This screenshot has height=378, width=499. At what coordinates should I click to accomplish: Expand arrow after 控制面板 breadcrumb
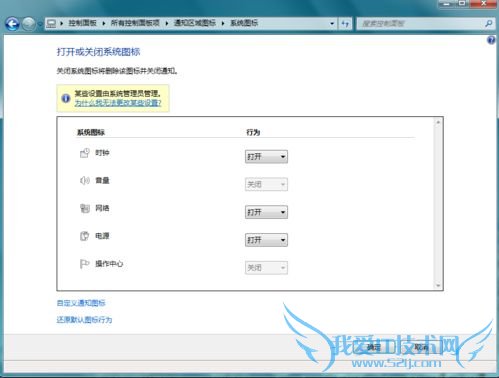104,23
